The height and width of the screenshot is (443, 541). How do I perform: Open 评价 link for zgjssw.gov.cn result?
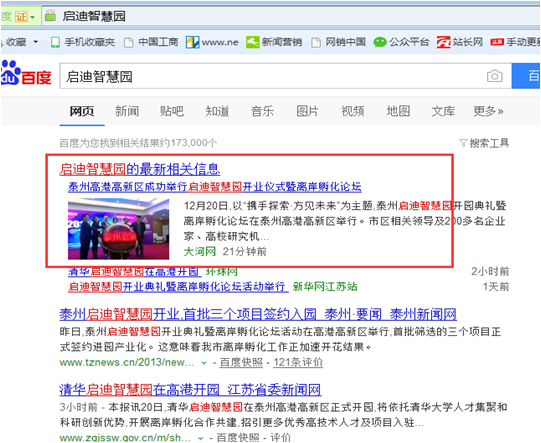coord(280,438)
